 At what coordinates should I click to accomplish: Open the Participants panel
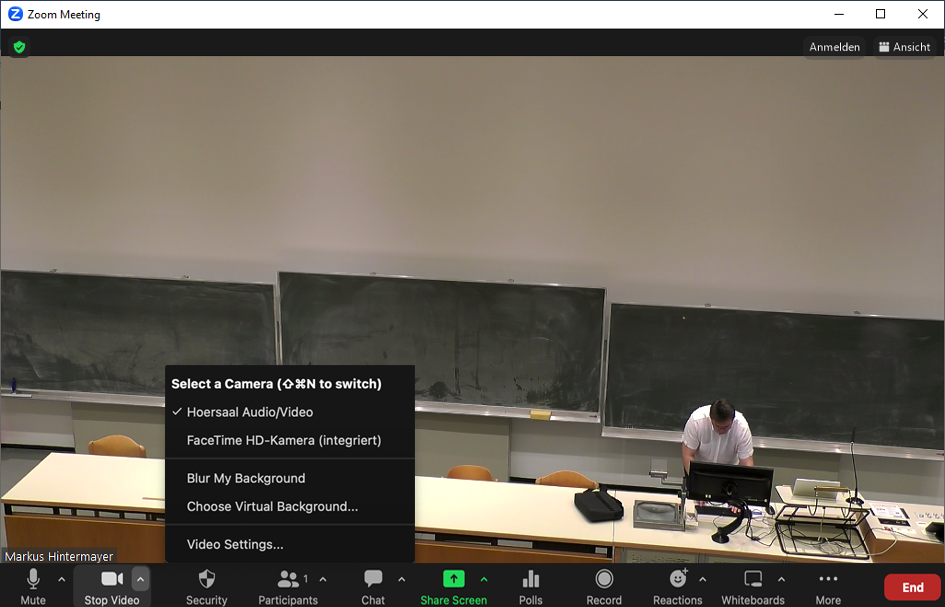tap(287, 586)
